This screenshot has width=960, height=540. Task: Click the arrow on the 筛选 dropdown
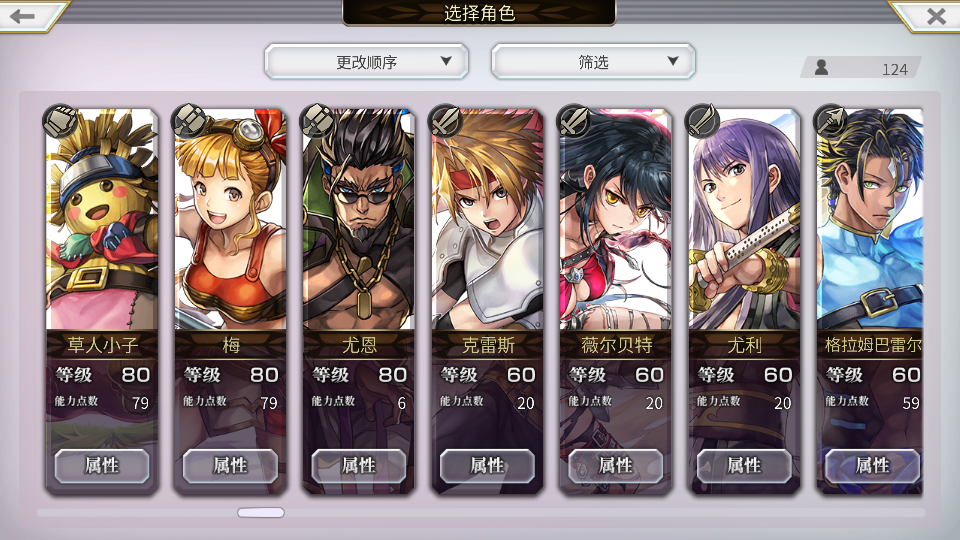[x=673, y=61]
